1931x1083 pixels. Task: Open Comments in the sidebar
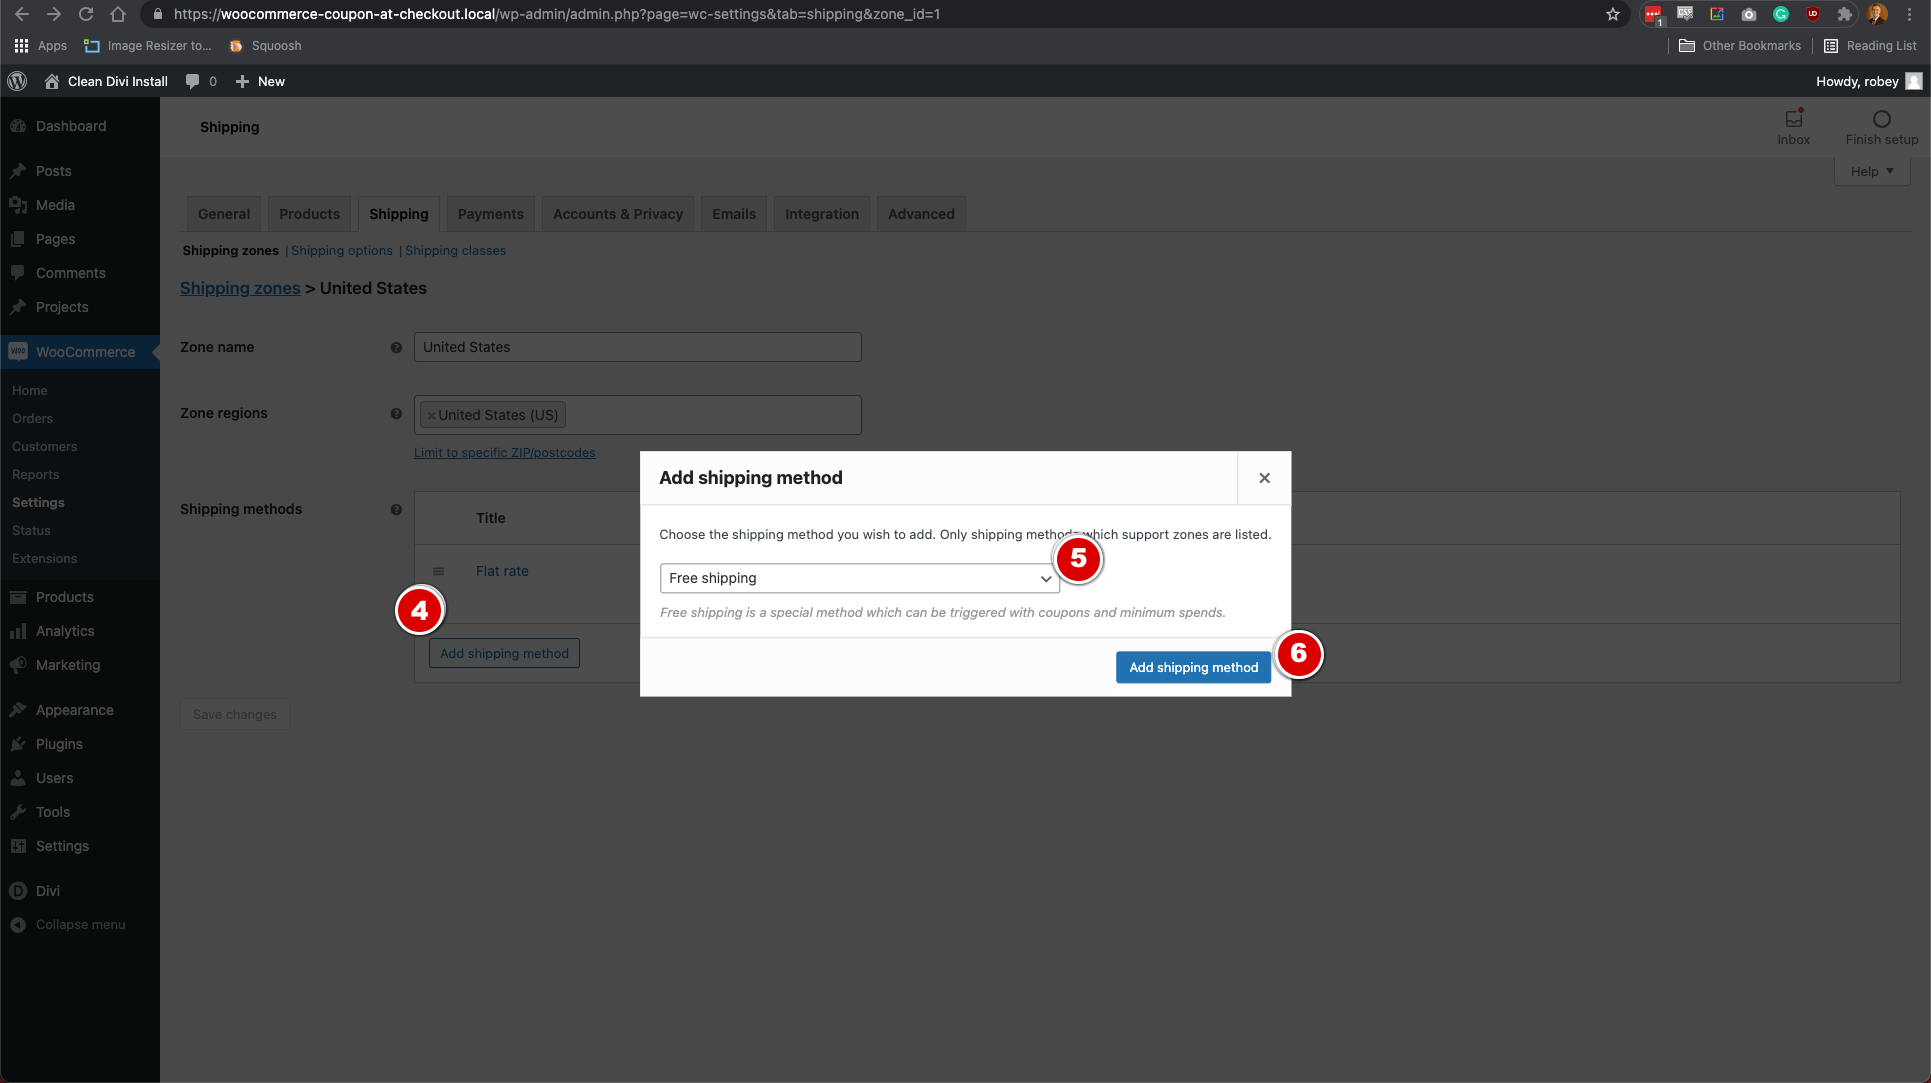[x=70, y=273]
